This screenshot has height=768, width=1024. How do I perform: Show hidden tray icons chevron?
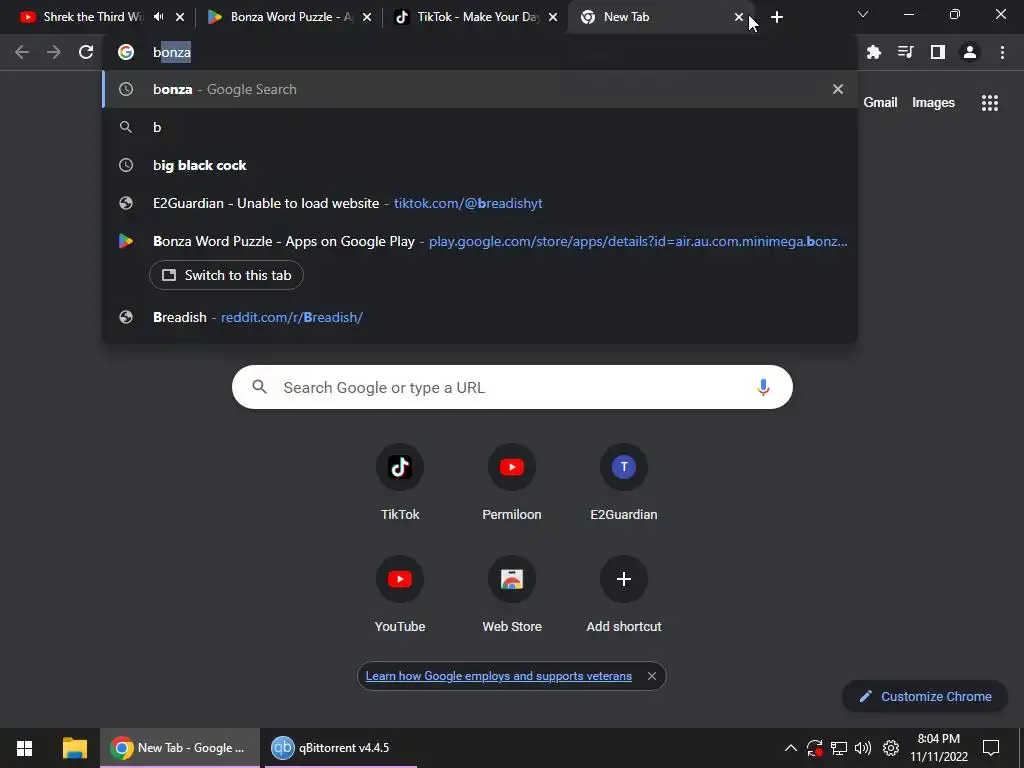pos(790,748)
